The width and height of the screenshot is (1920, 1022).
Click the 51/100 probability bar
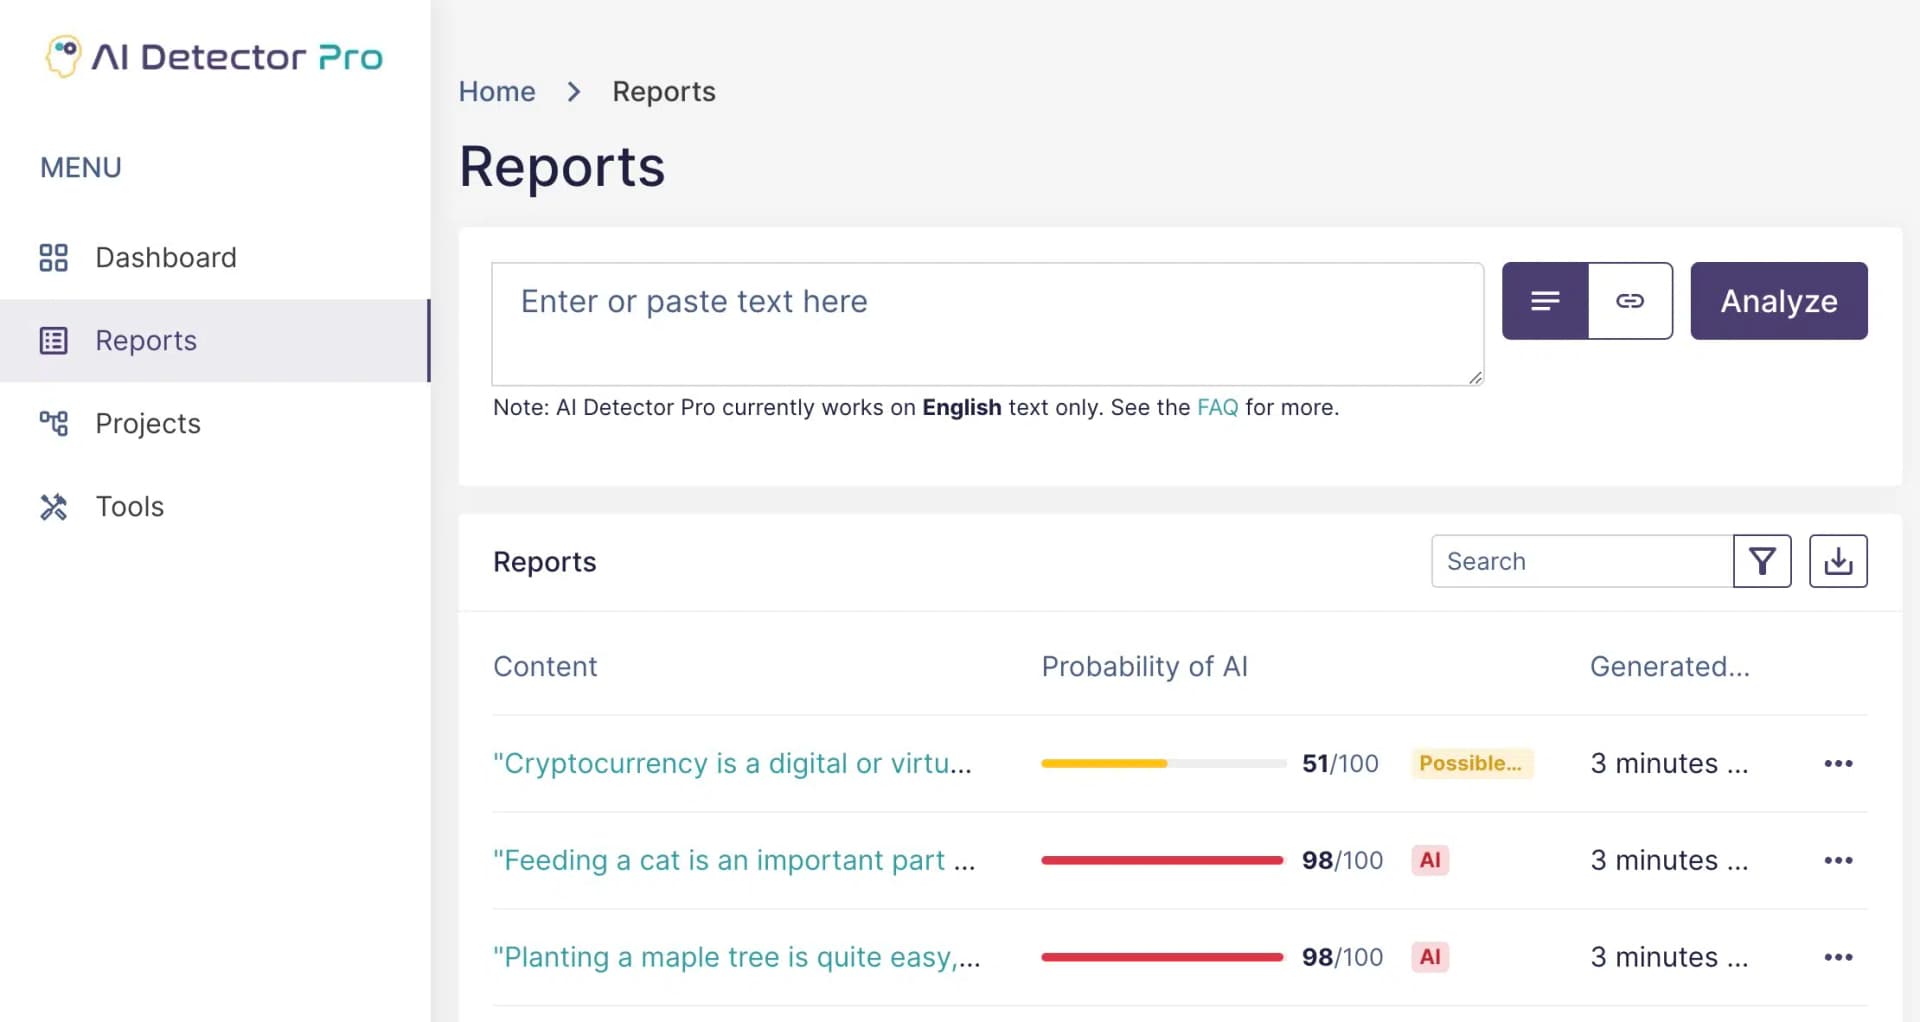(x=1163, y=763)
